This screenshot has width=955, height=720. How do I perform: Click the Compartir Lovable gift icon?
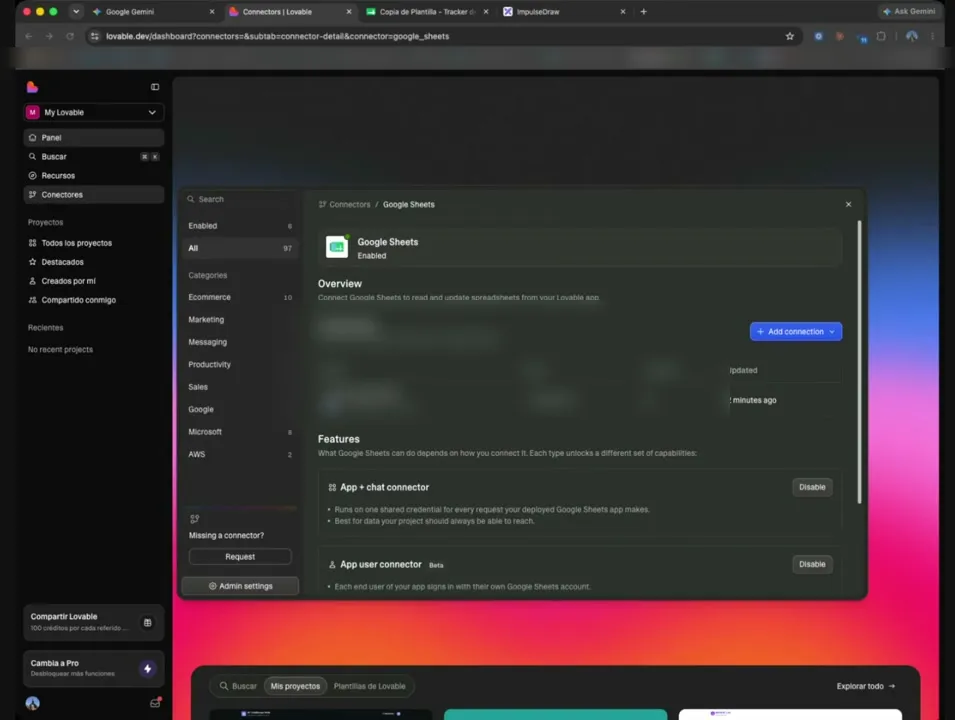click(147, 623)
